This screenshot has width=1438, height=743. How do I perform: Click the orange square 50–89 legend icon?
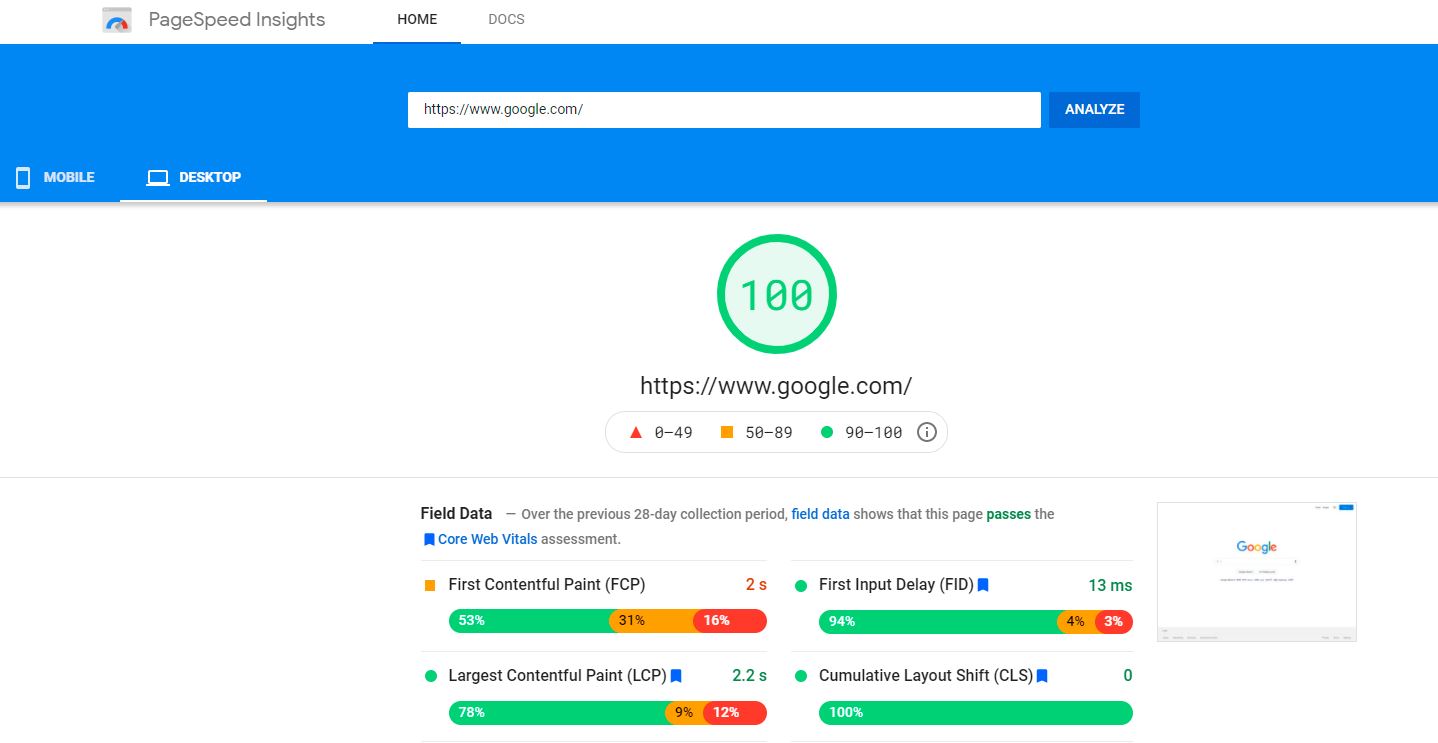(x=727, y=432)
